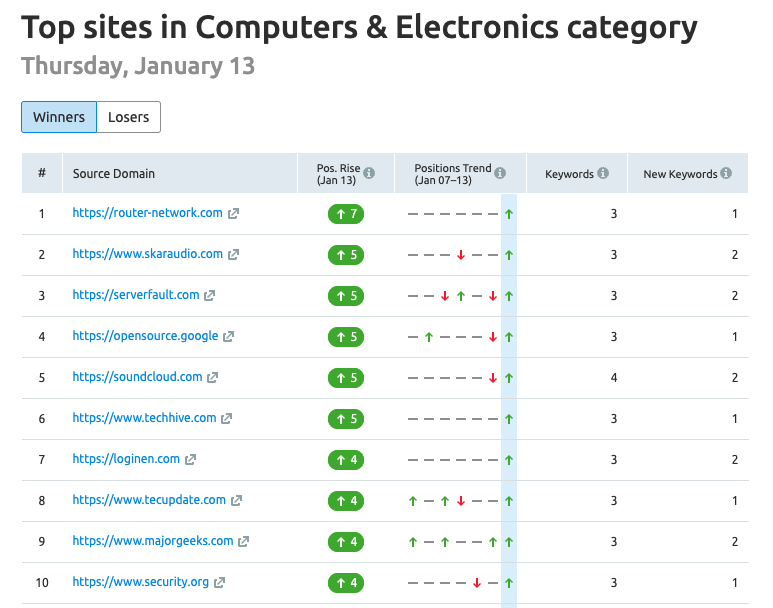Click the green +4 badge for security.org
773x608 pixels.
coord(346,583)
